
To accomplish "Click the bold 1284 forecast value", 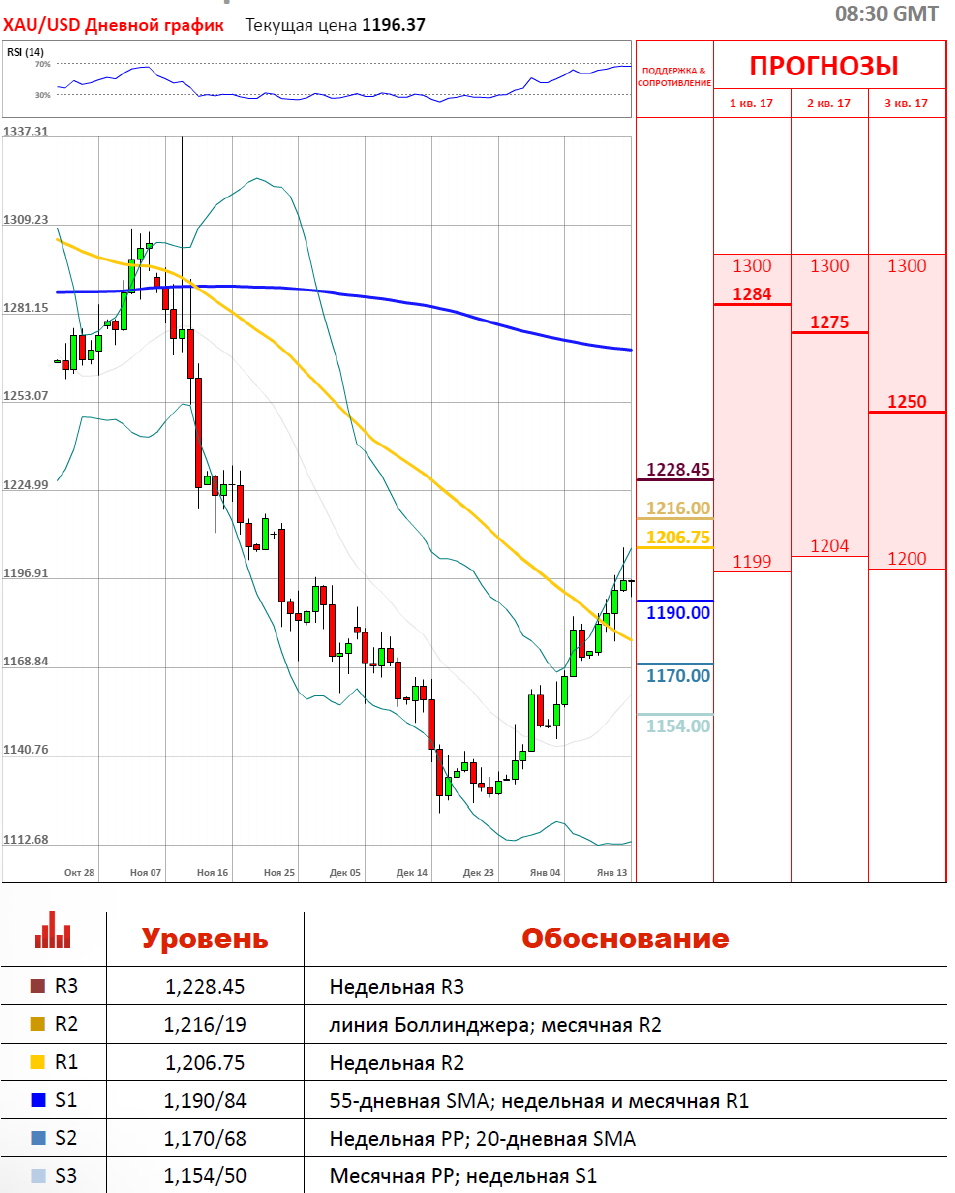I will click(x=752, y=294).
